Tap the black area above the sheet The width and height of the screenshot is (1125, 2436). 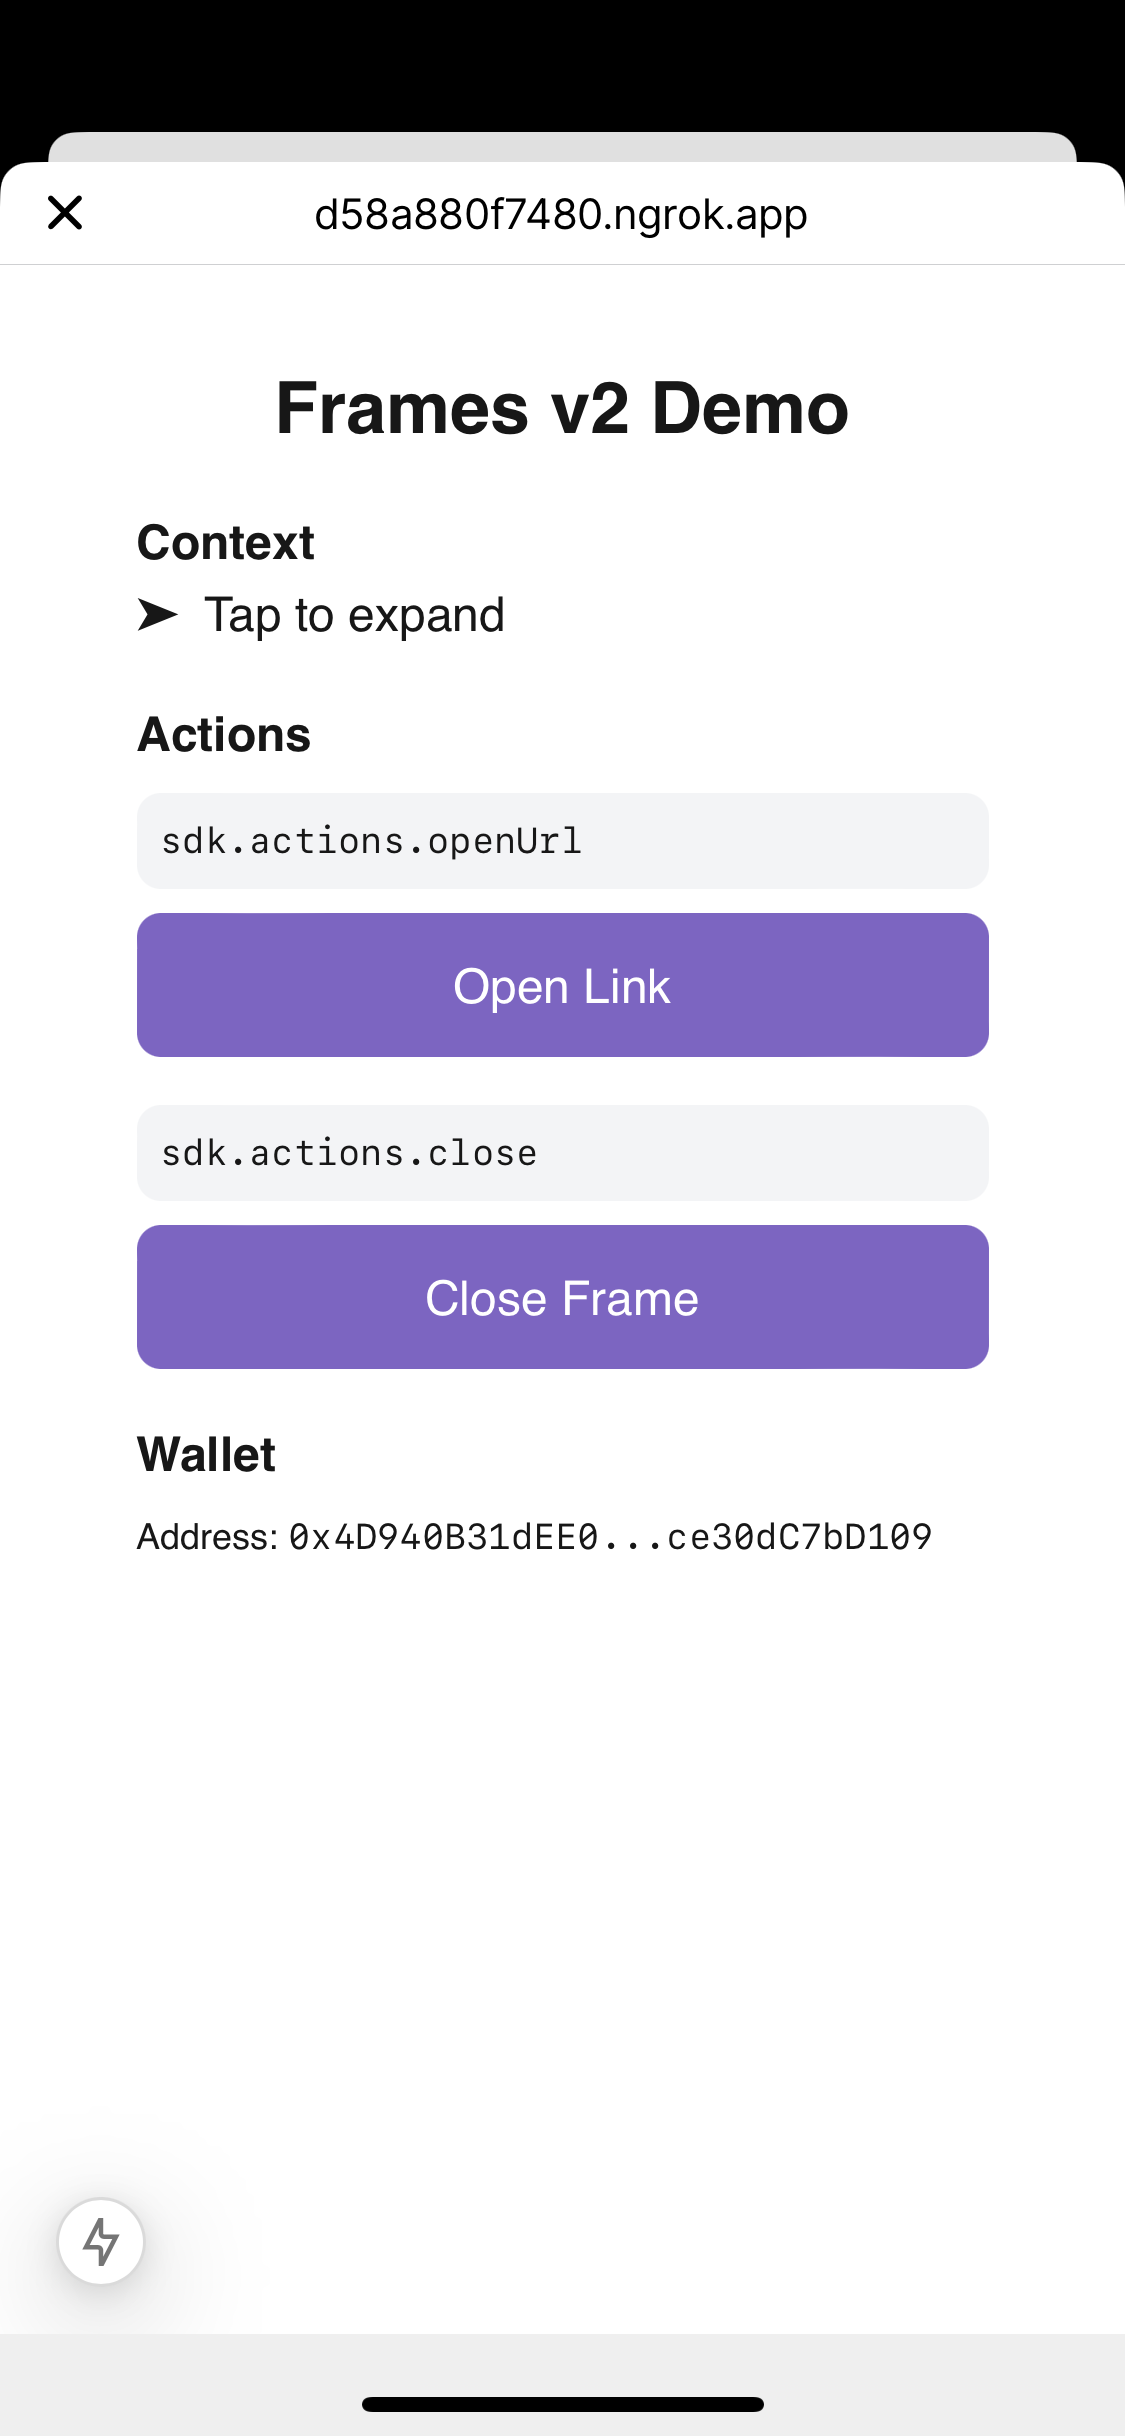(x=562, y=60)
